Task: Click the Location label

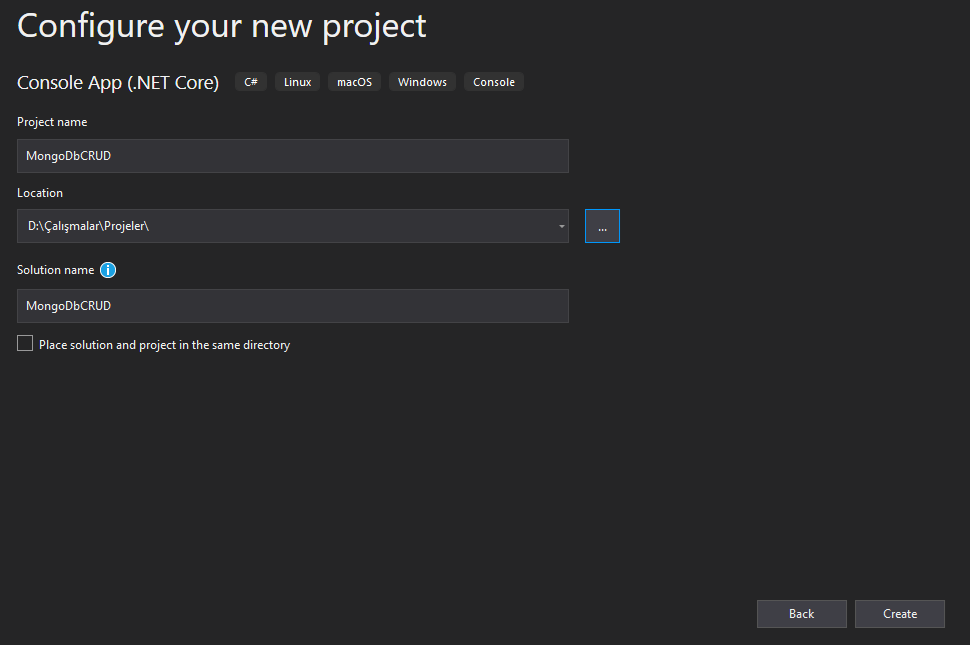Action: coord(40,193)
